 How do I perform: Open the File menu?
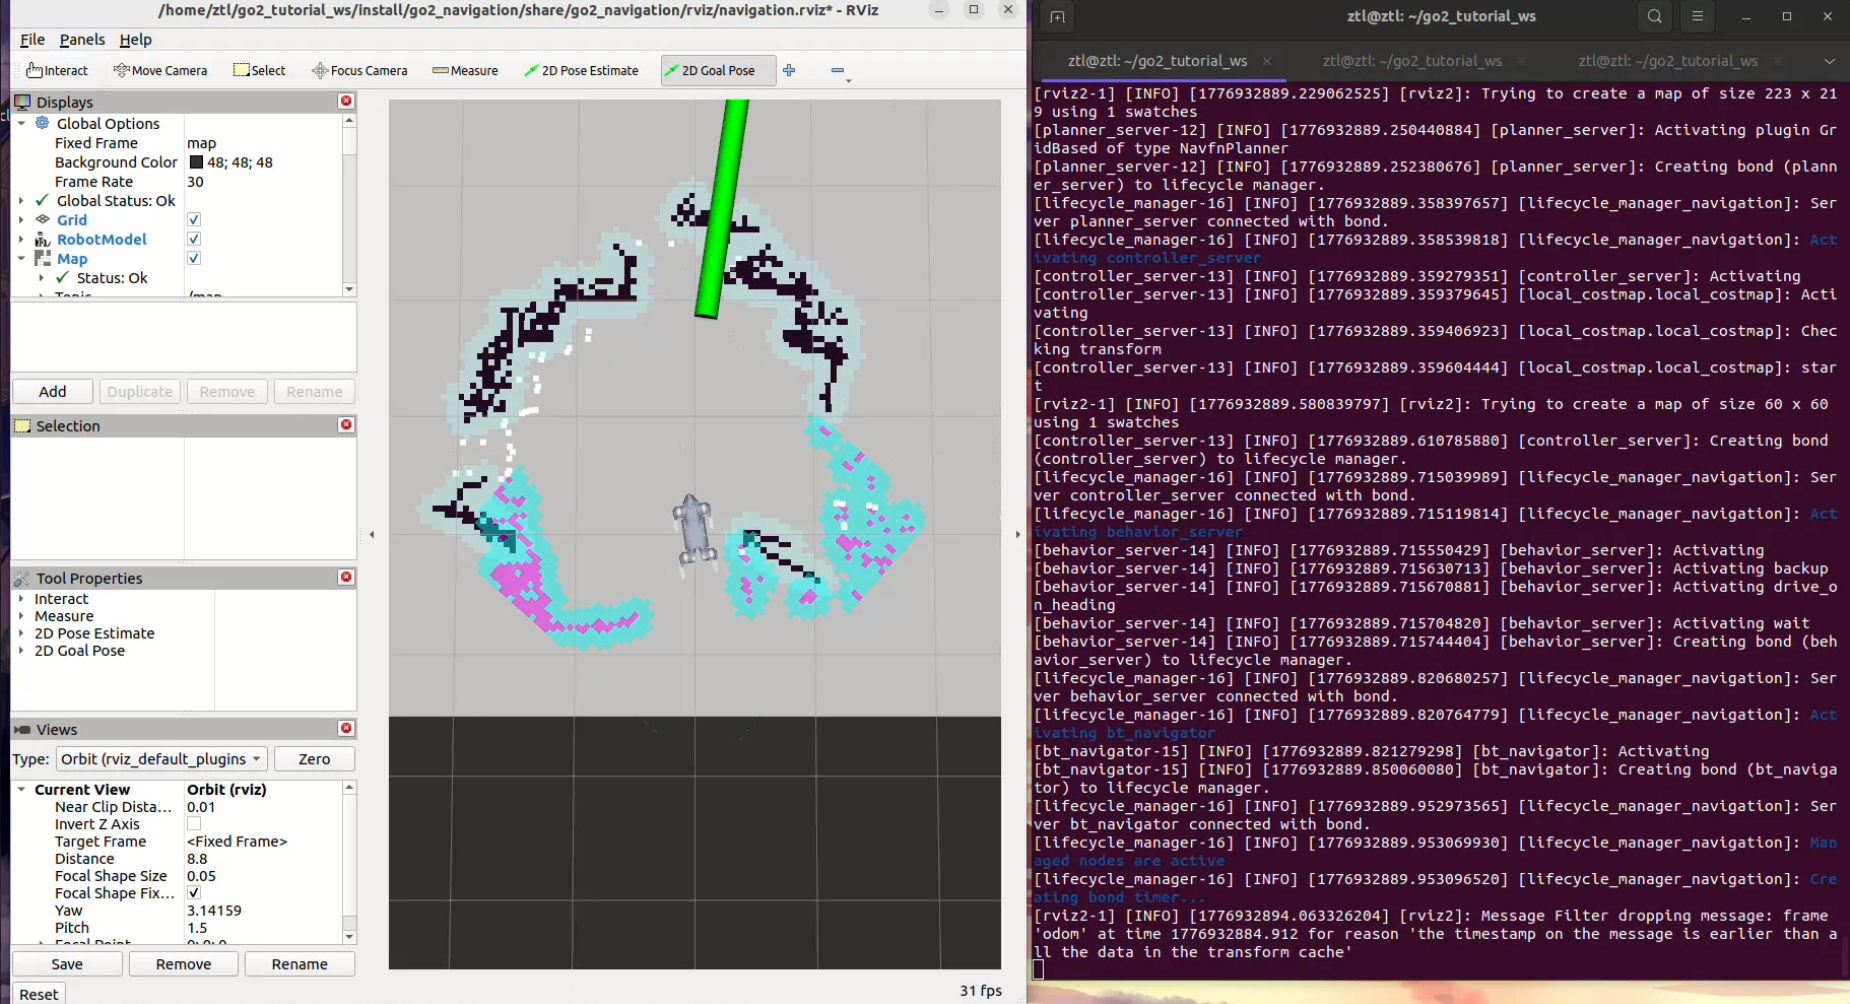coord(33,39)
